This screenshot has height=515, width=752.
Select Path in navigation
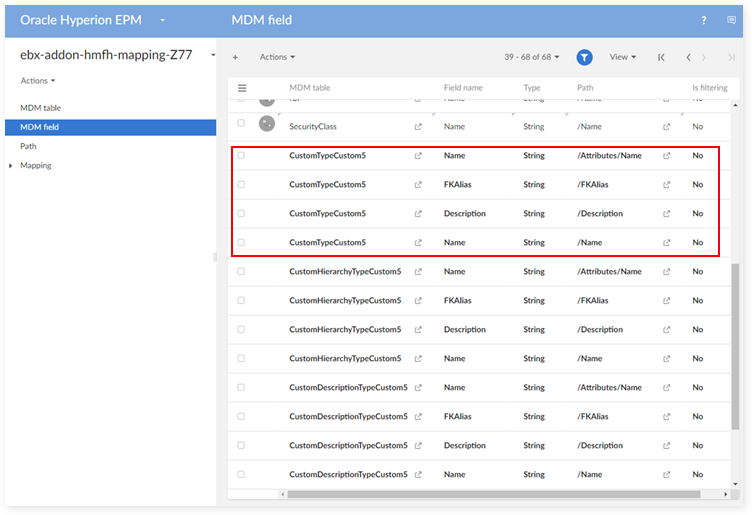click(x=28, y=146)
